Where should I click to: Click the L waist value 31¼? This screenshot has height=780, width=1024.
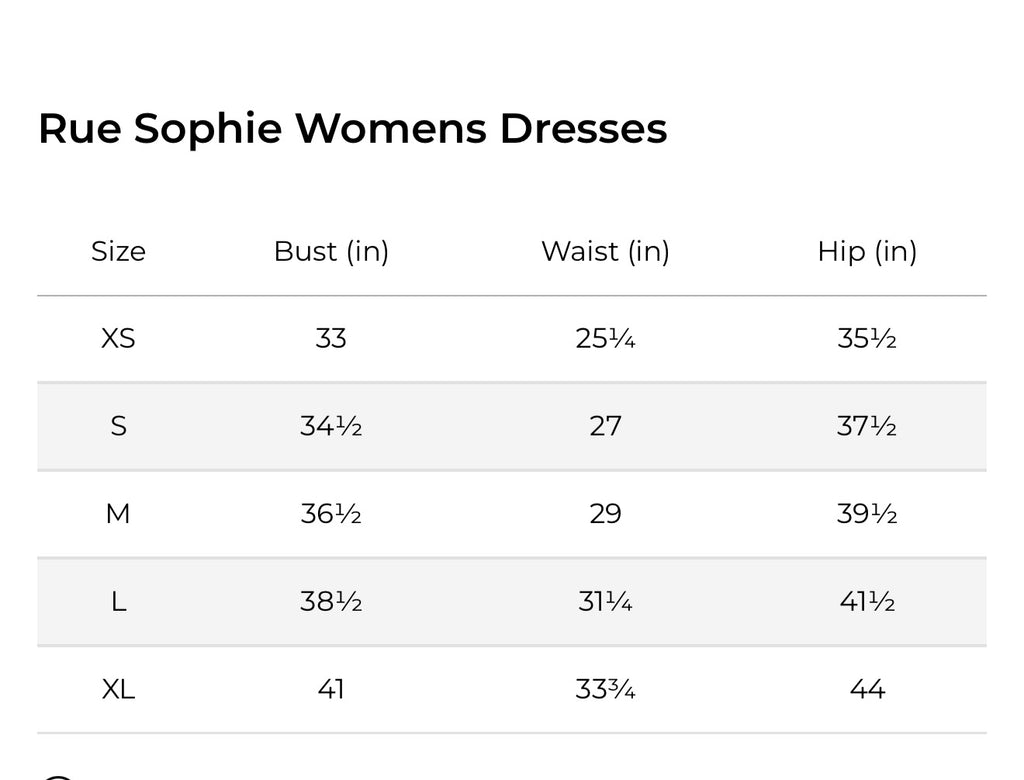(x=605, y=601)
